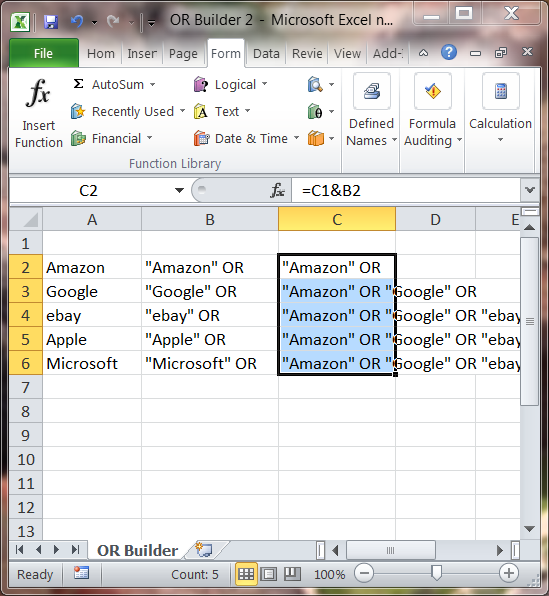Viewport: 549px width, 596px height.
Task: Redo the last action
Action: tap(113, 21)
